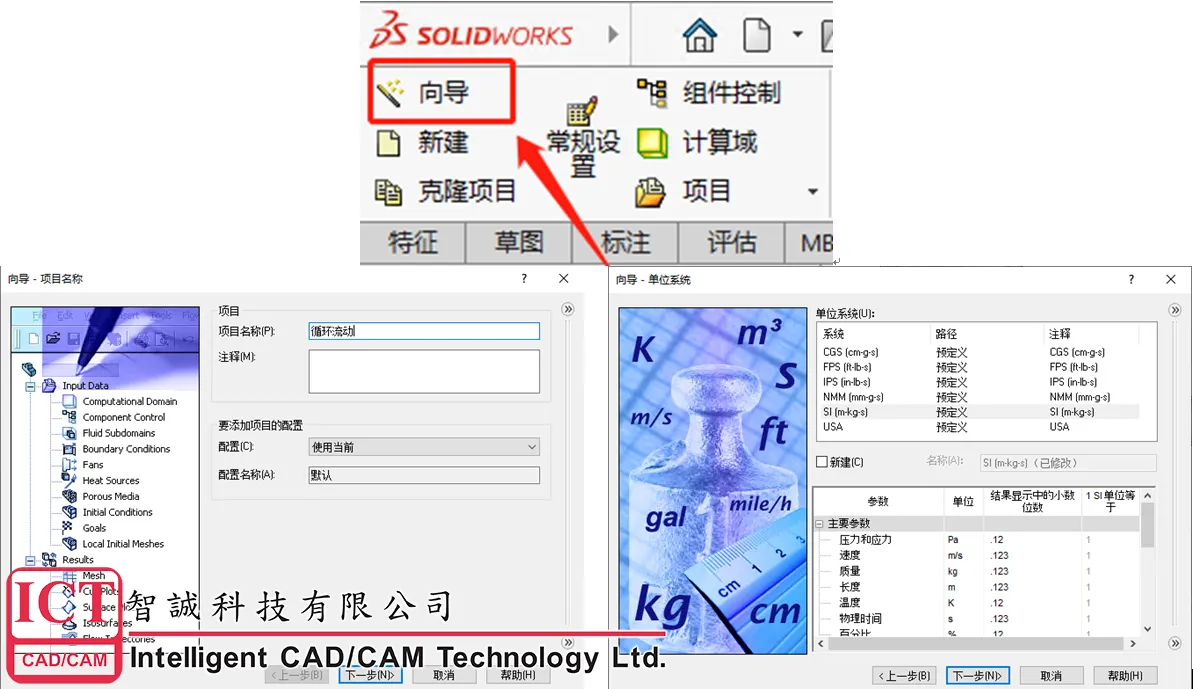Open the 配置 dropdown showing 使用当前
The height and width of the screenshot is (689, 1193).
tap(424, 447)
